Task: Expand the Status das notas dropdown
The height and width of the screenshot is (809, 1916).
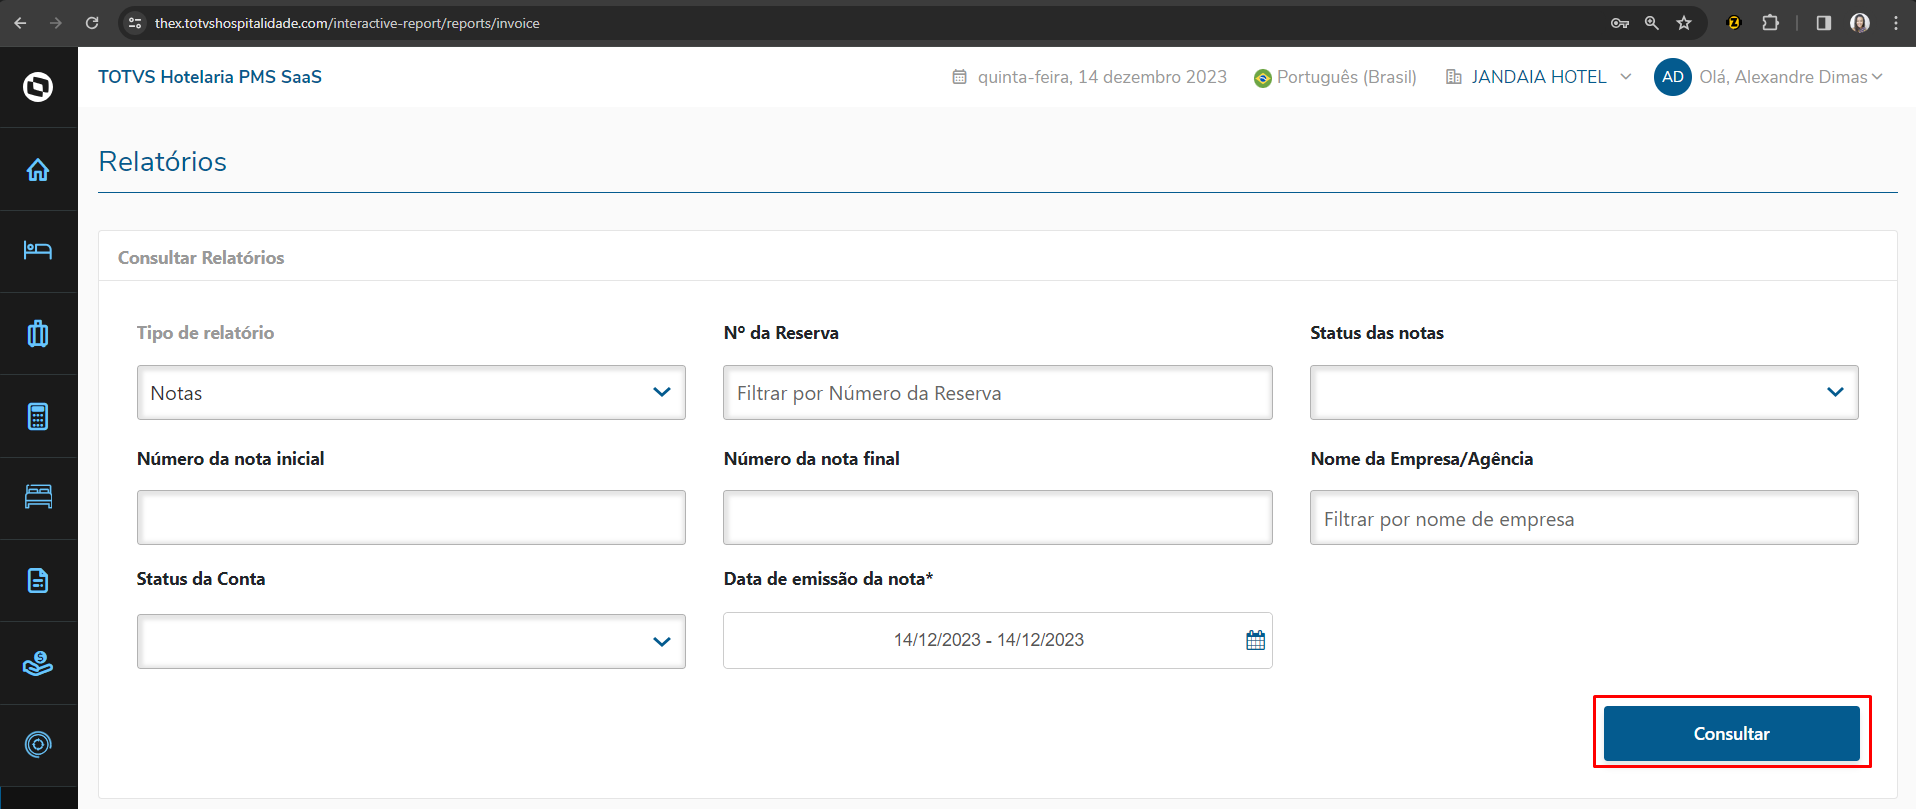Action: pyautogui.click(x=1584, y=392)
